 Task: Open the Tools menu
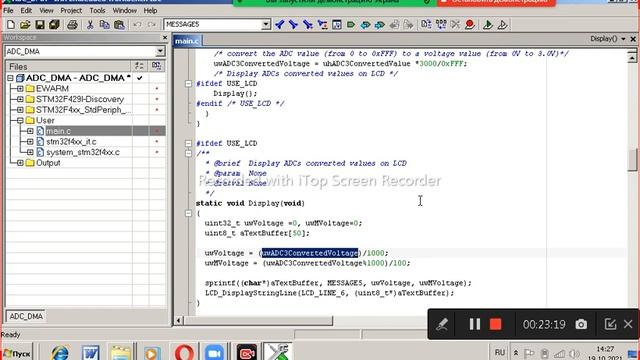pos(97,10)
